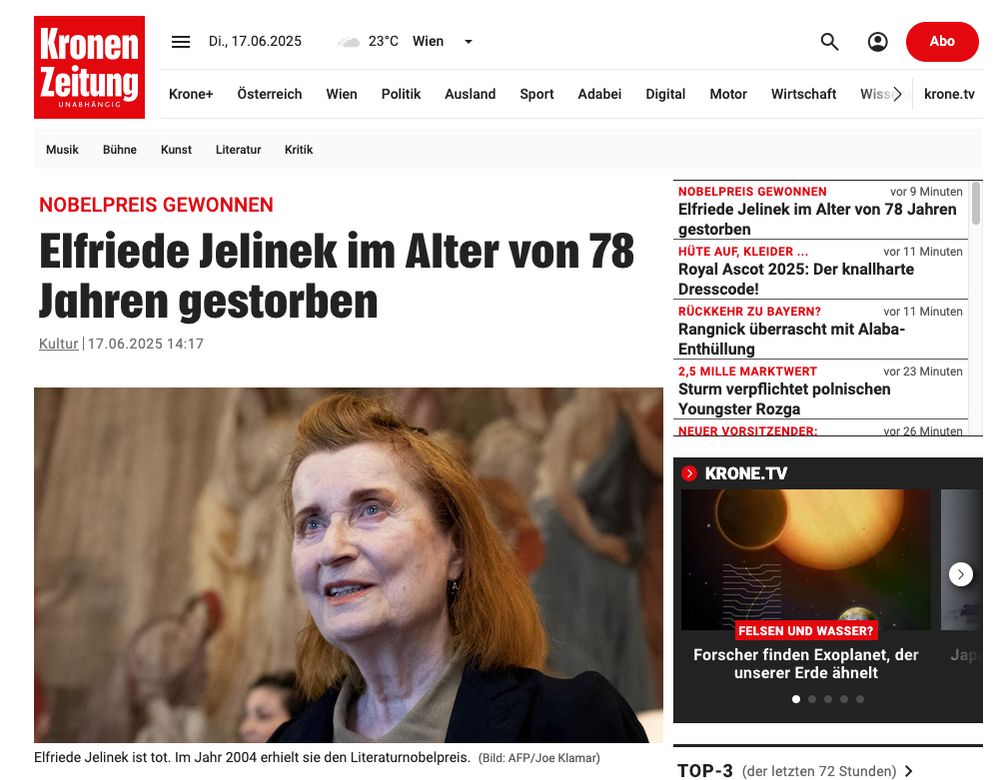Click the red Abo button
Image resolution: width=1000 pixels, height=780 pixels.
[x=942, y=41]
